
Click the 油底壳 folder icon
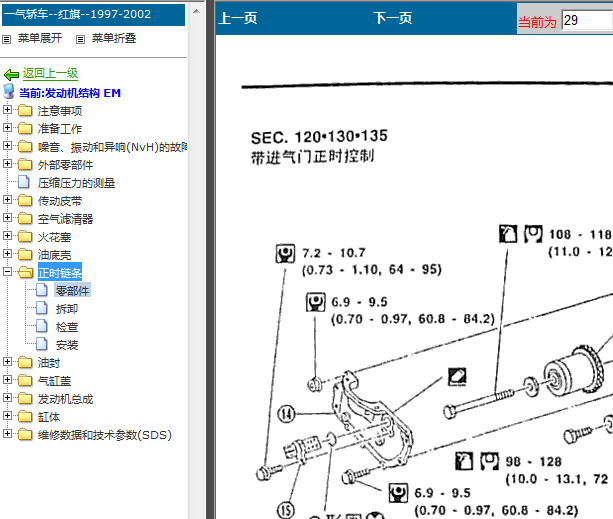25,254
